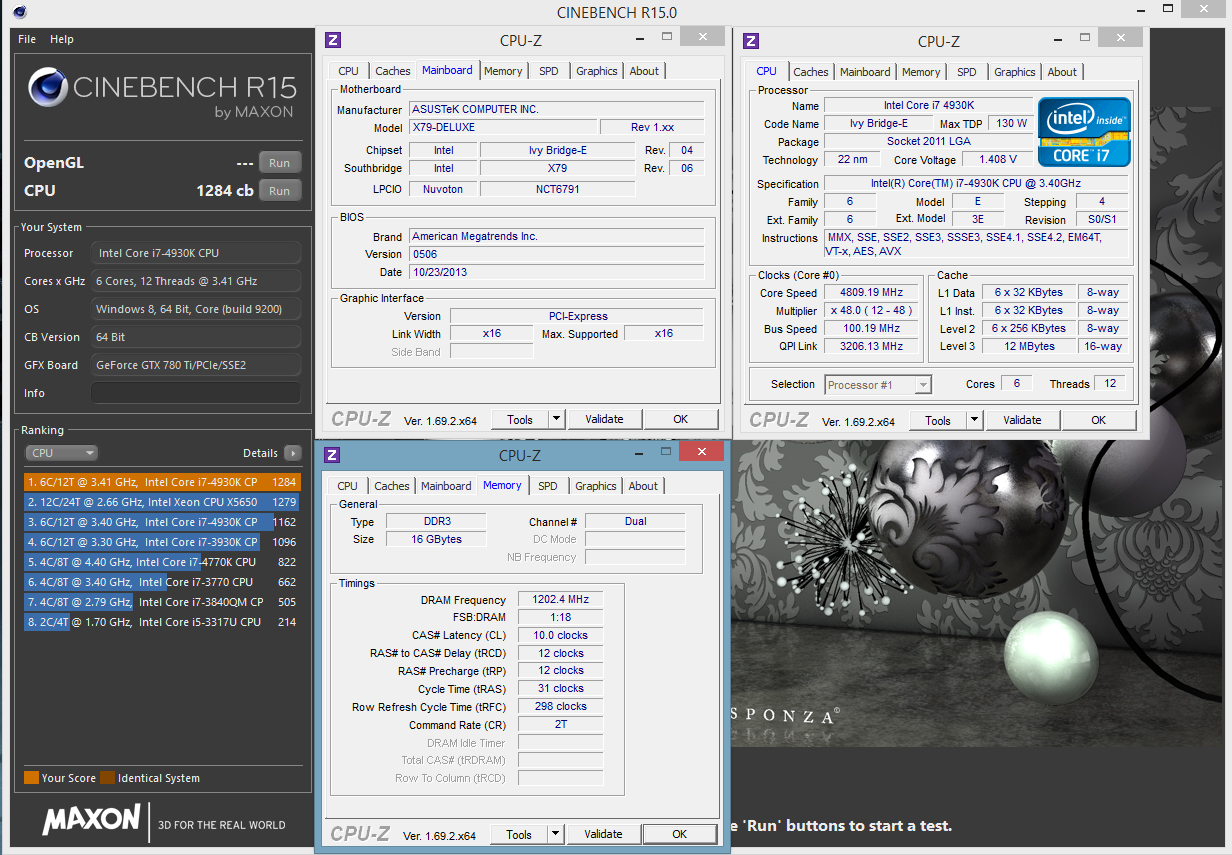Click the BIOS Version 0506 field
The height and width of the screenshot is (855, 1232).
556,255
